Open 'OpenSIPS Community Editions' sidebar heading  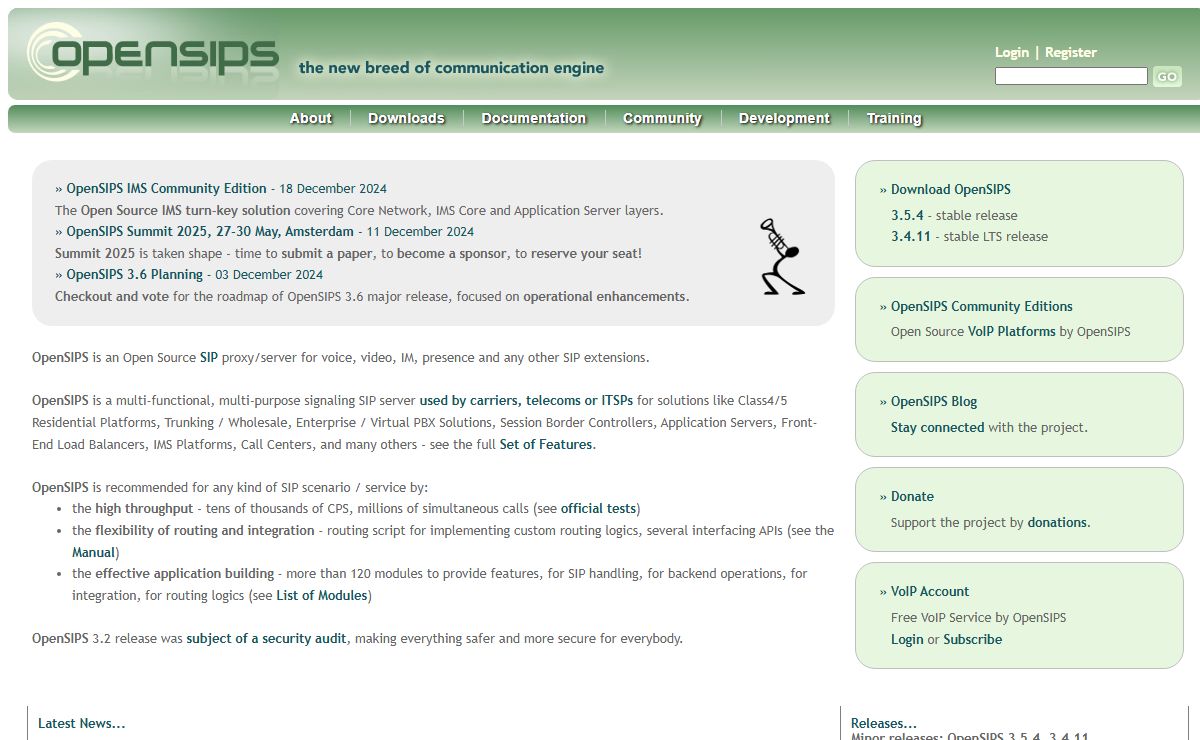[981, 306]
